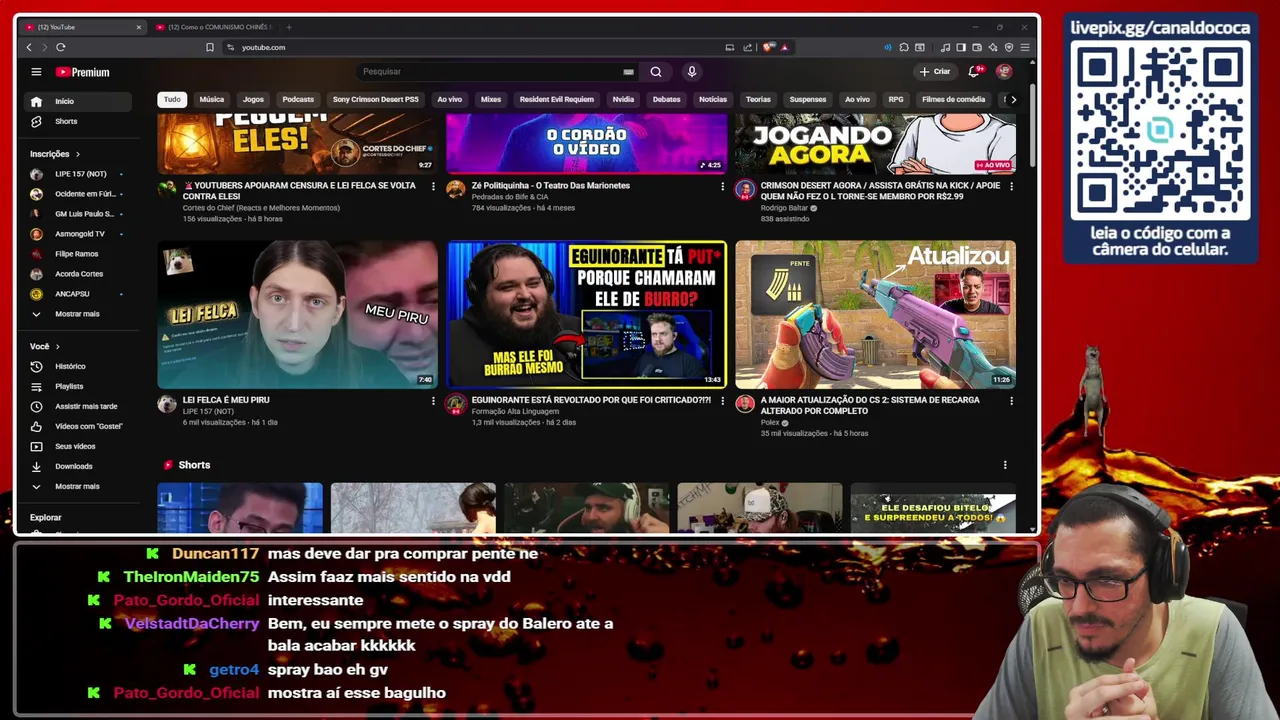Image resolution: width=1280 pixels, height=720 pixels.
Task: Click the Brave Shields lion icon
Action: click(x=767, y=47)
